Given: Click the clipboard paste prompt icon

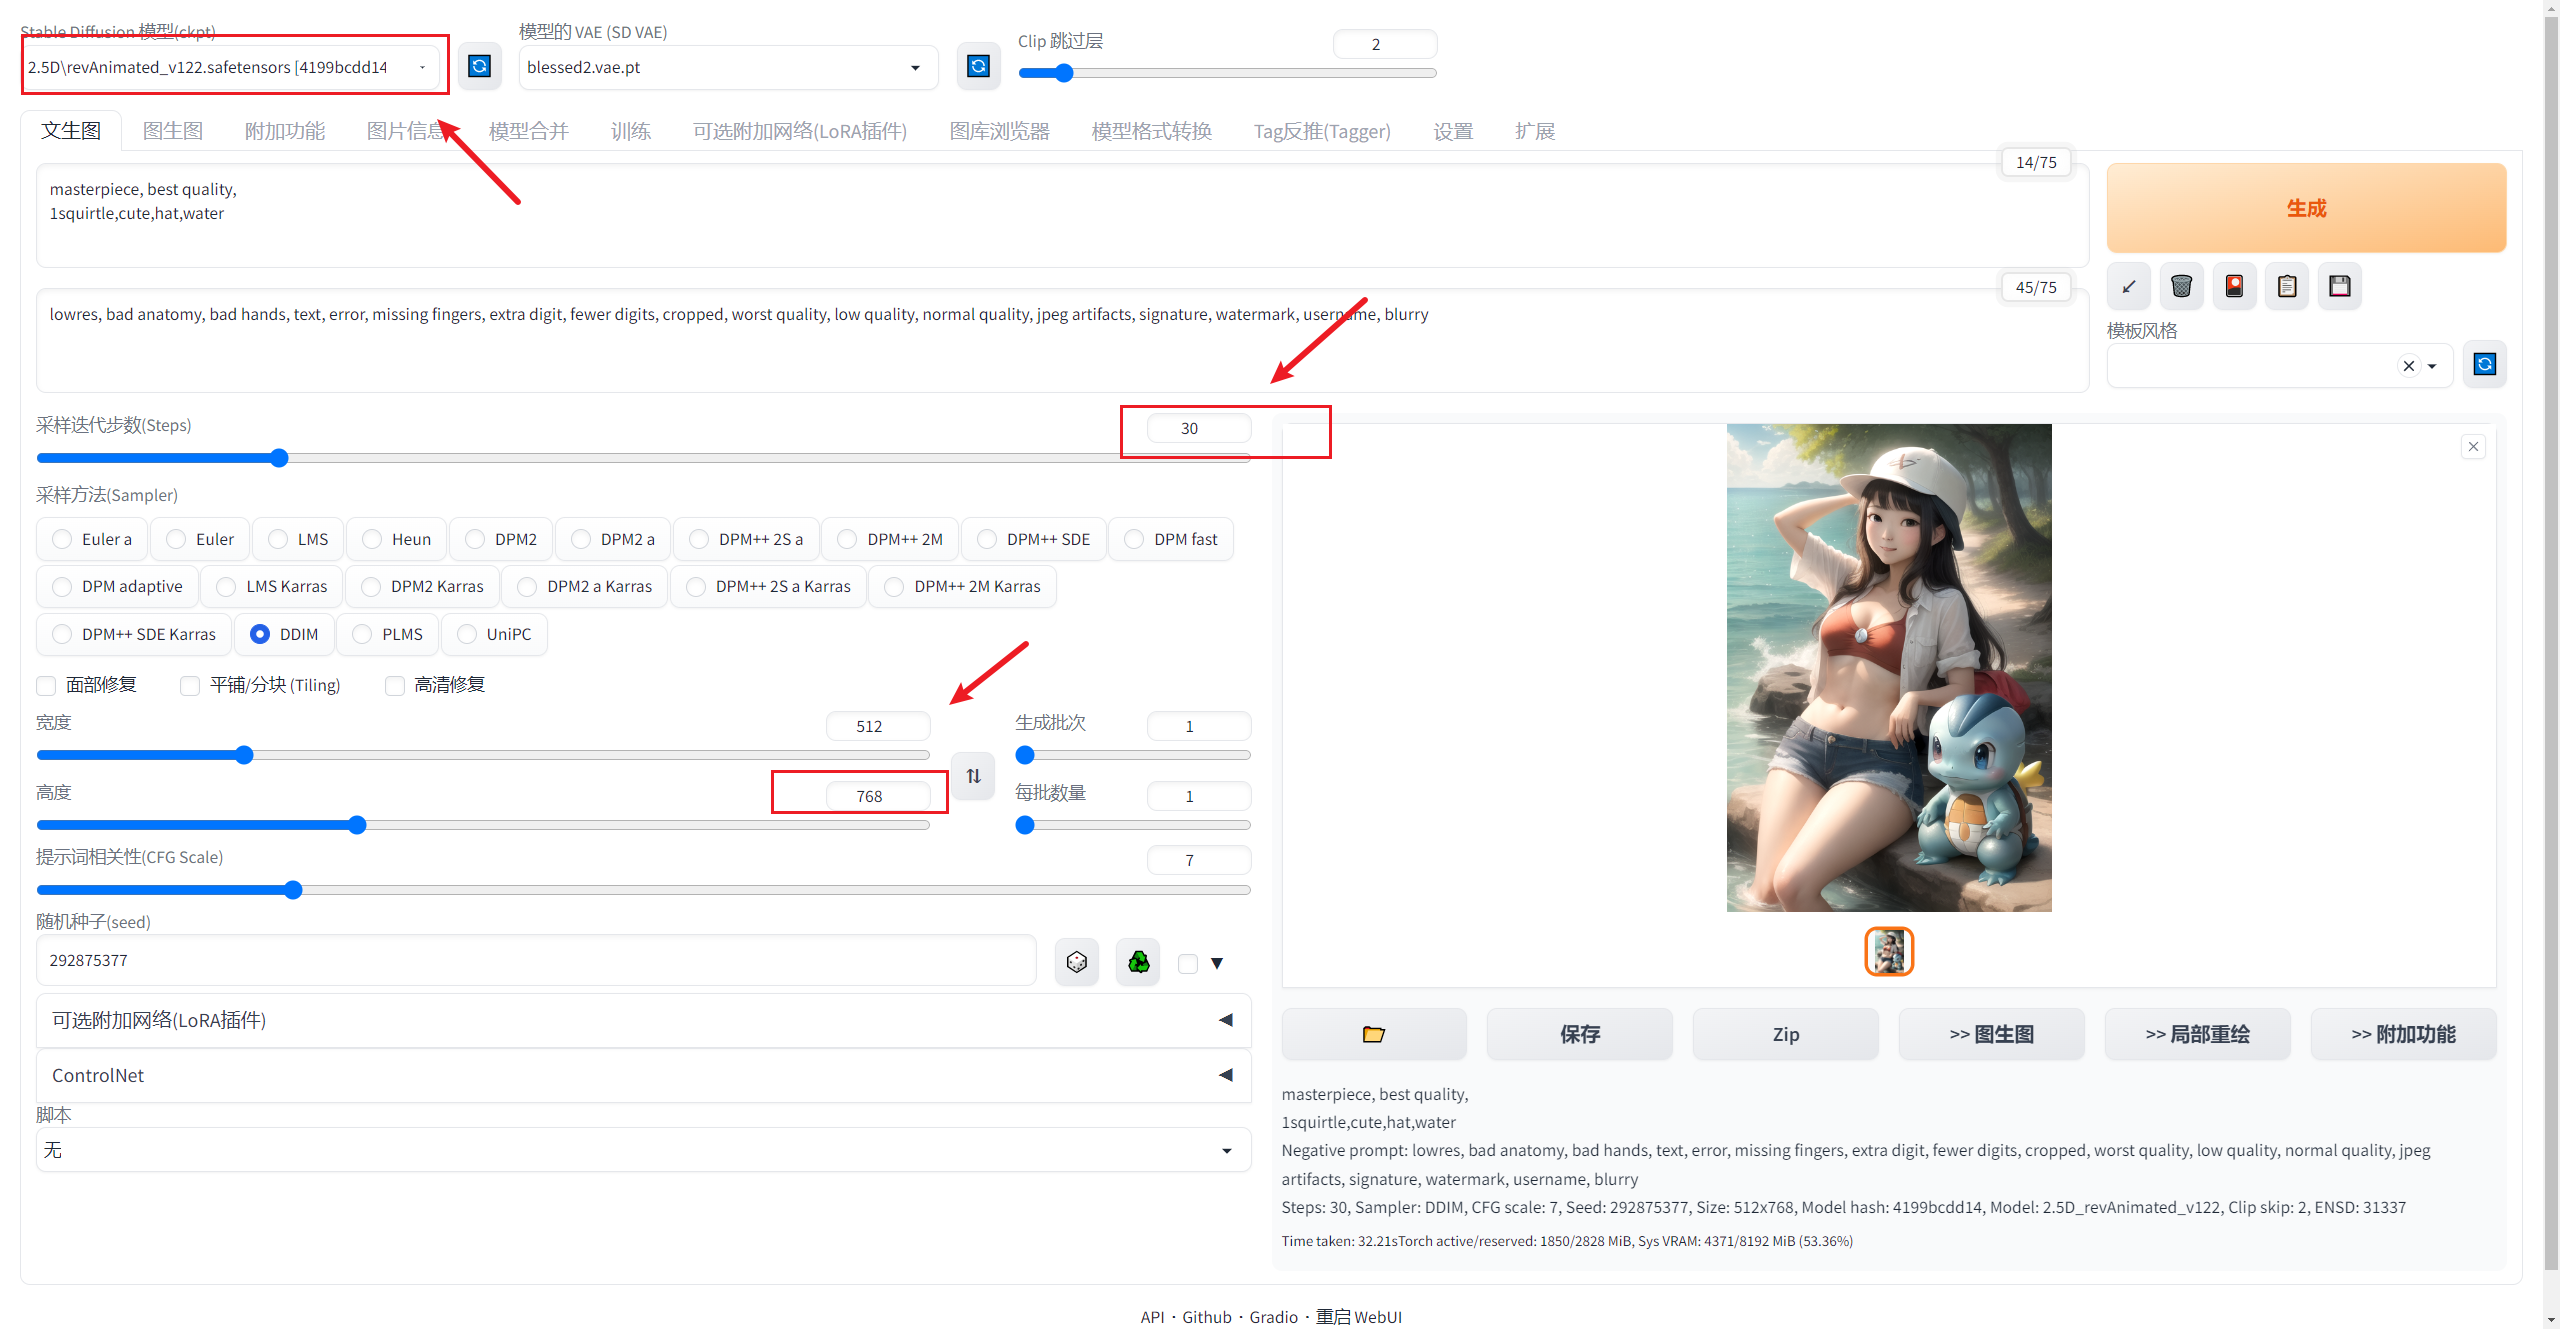Looking at the screenshot, I should (x=2287, y=287).
